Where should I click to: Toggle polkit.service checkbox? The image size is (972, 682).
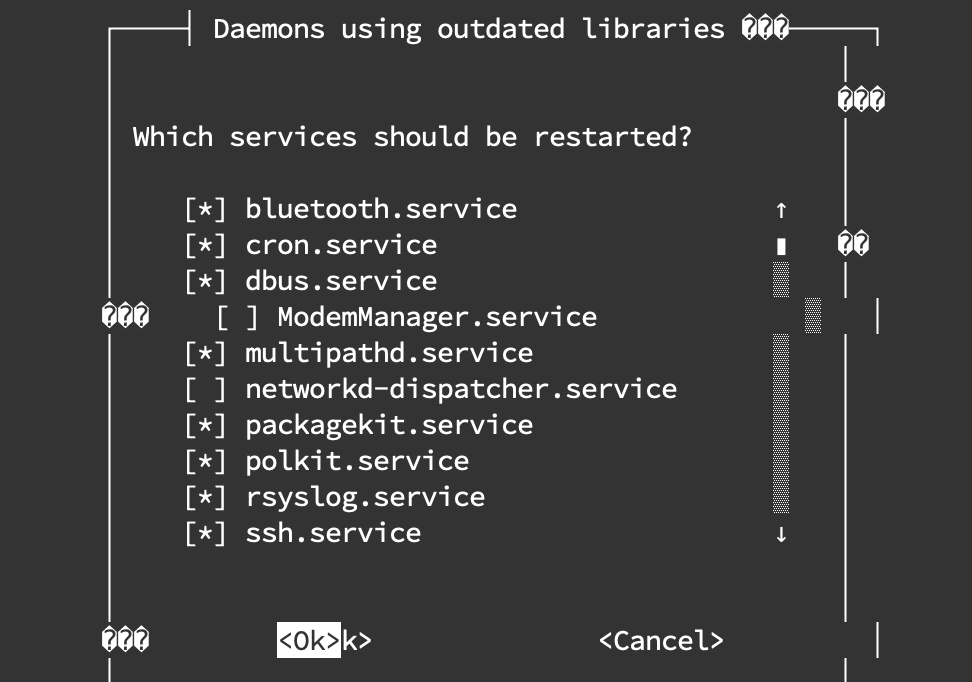tap(205, 461)
